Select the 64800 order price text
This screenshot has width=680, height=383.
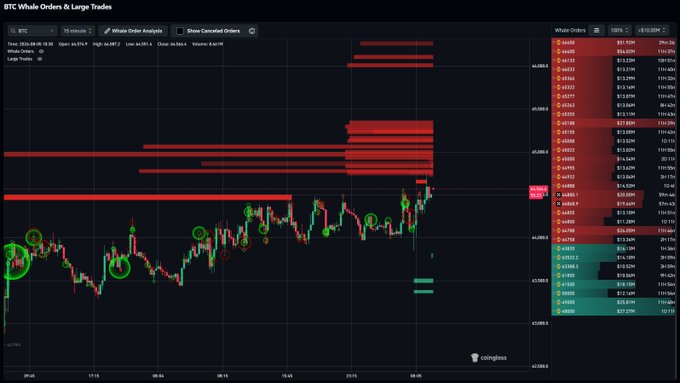coord(568,222)
